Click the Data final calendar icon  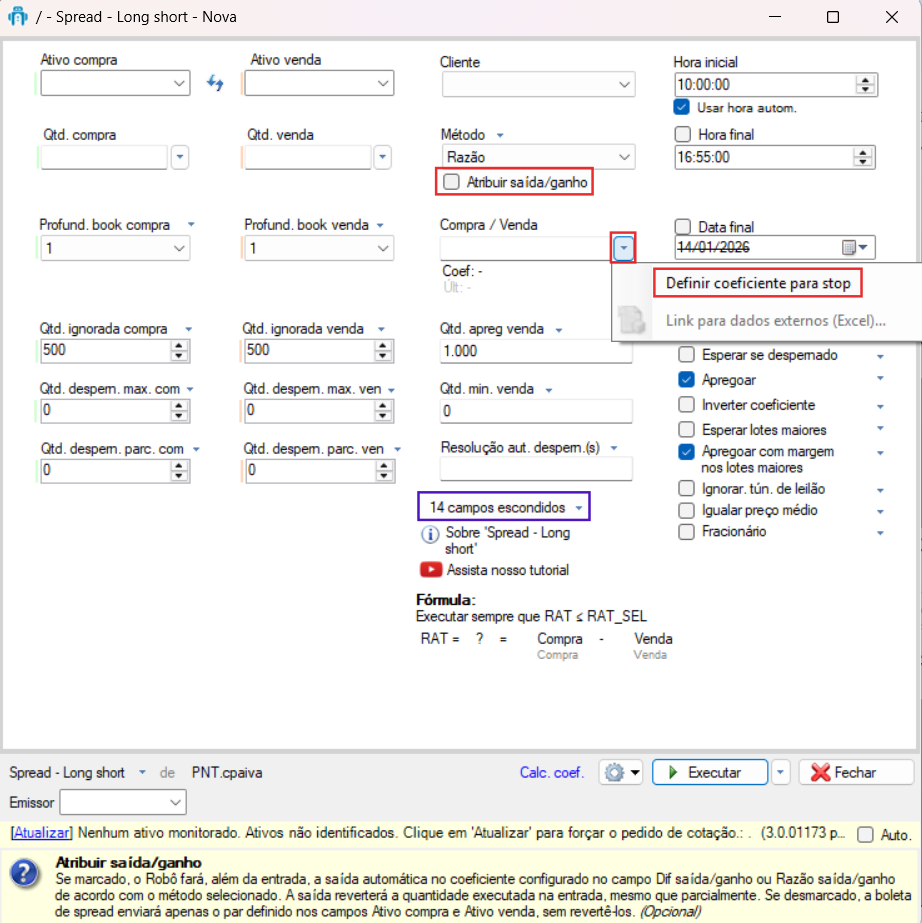pyautogui.click(x=848, y=247)
